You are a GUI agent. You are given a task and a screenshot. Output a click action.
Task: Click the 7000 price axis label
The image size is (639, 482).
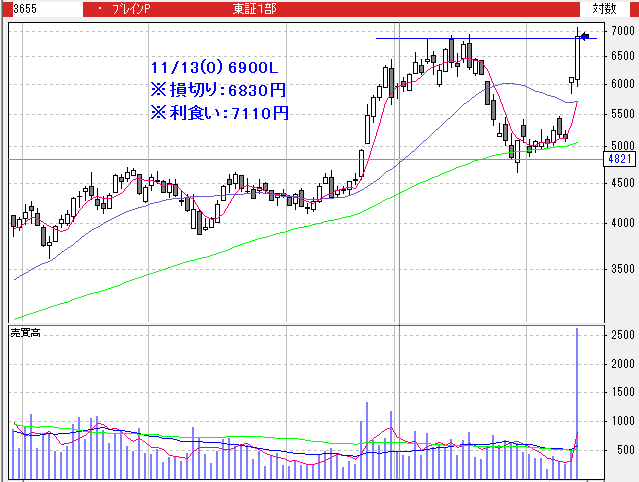click(x=621, y=31)
